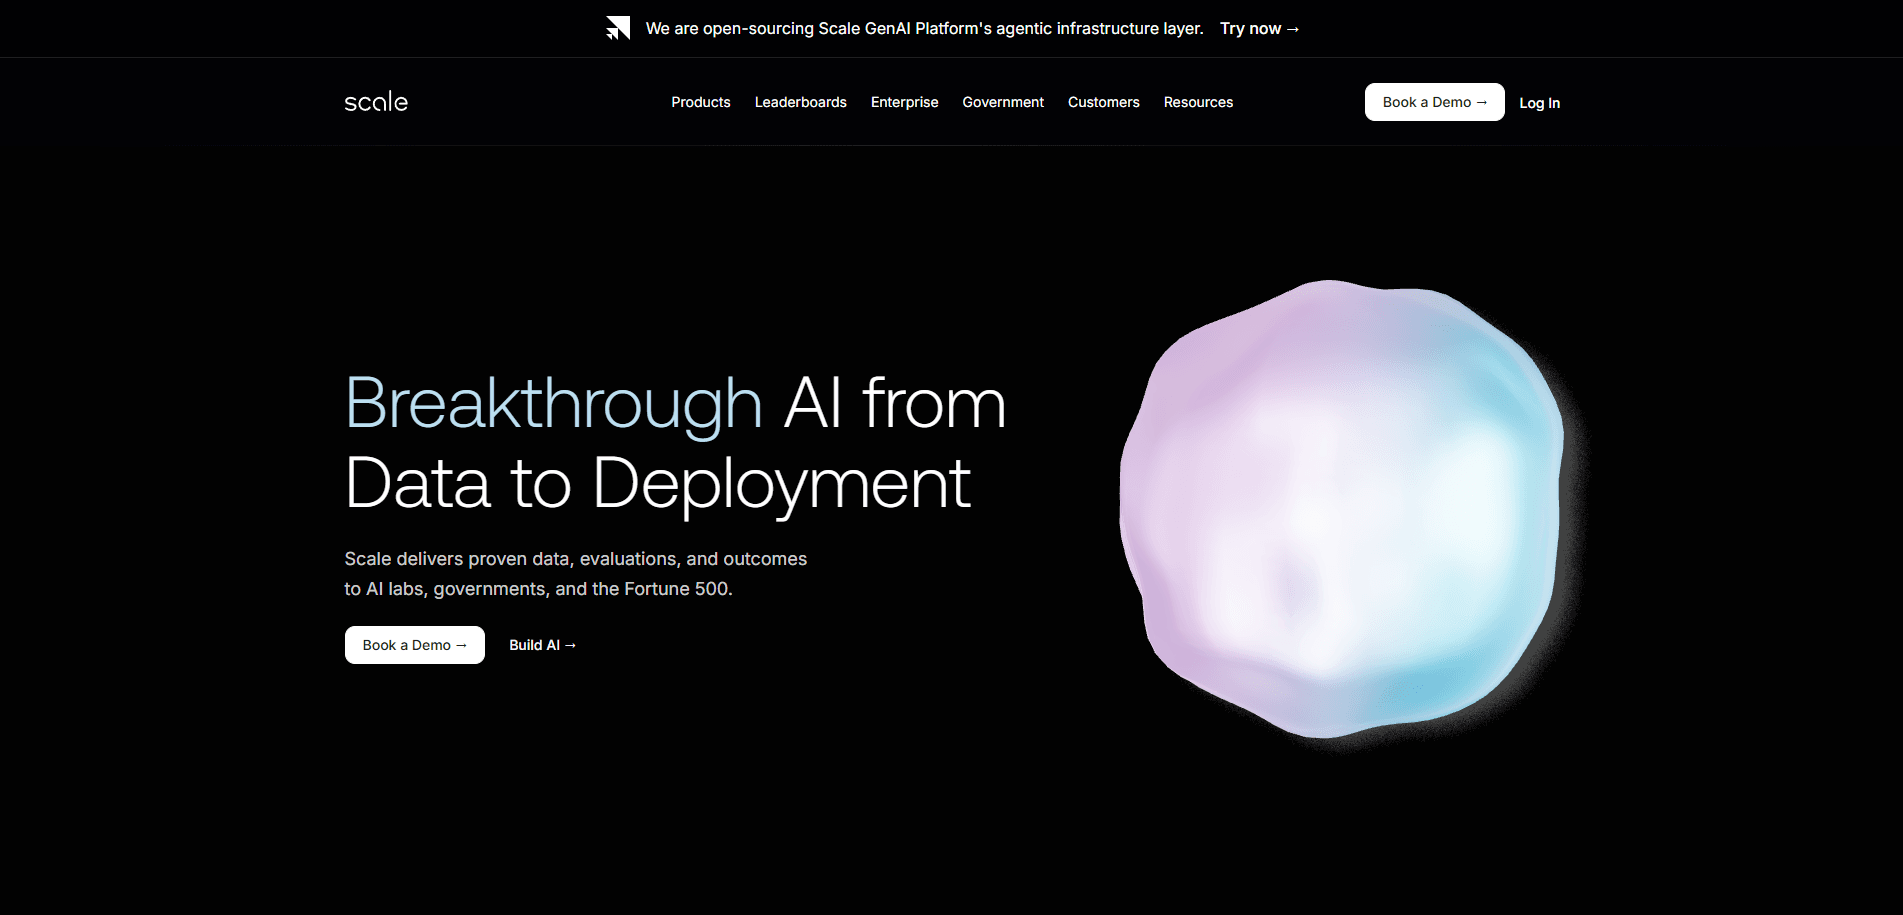Click the light-blue word Breakthrough in headline
This screenshot has height=915, width=1903.
[x=553, y=404]
